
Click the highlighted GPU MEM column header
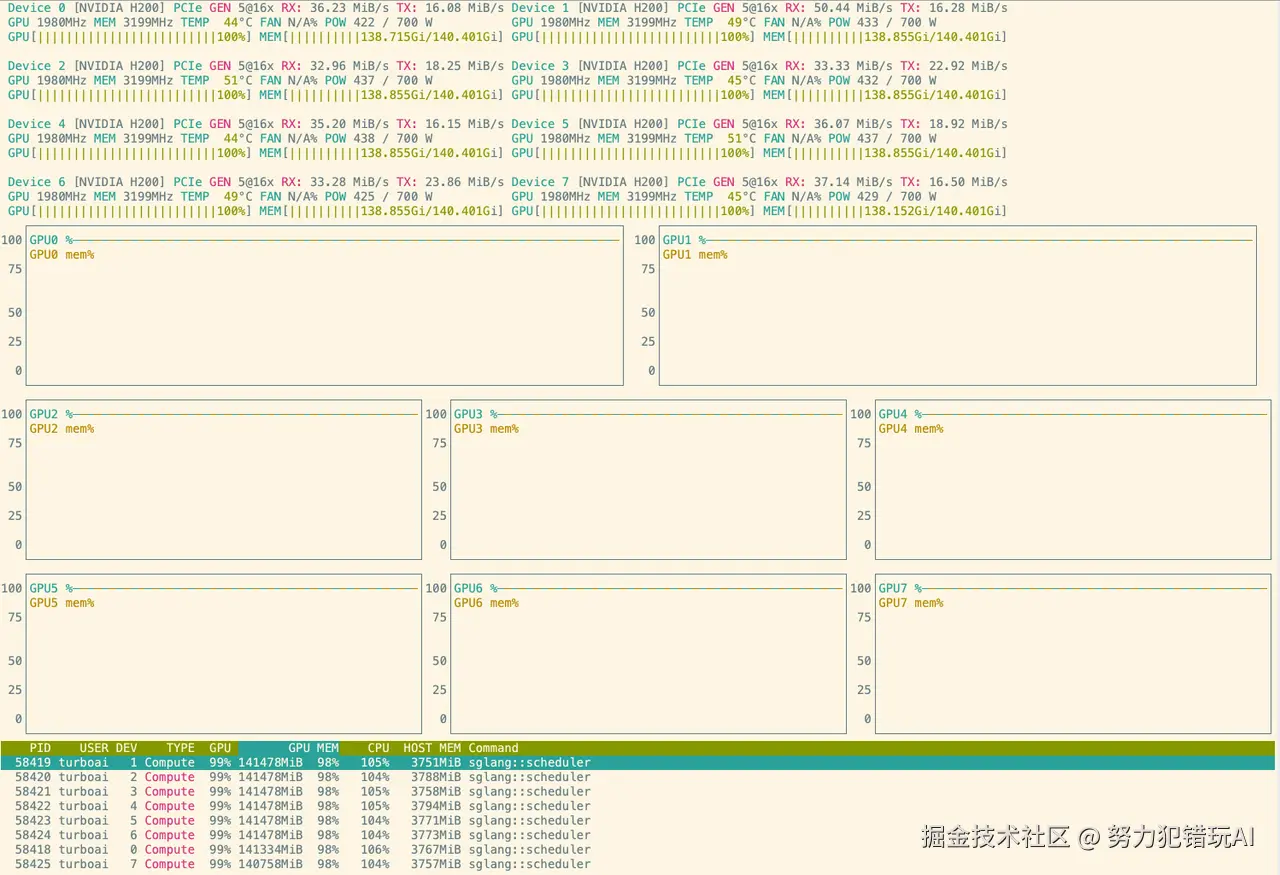(x=313, y=748)
